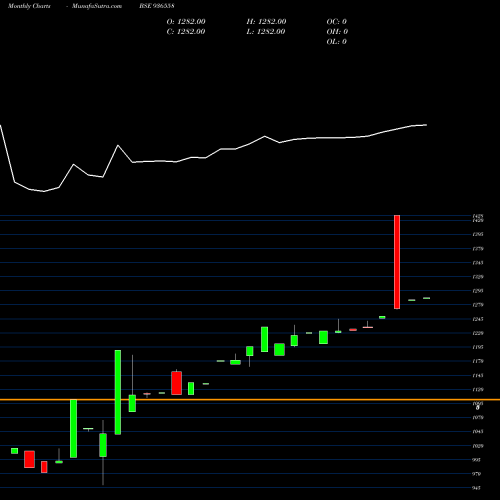Click the 1270 price axis label
This screenshot has width=500, height=500.
tap(478, 305)
